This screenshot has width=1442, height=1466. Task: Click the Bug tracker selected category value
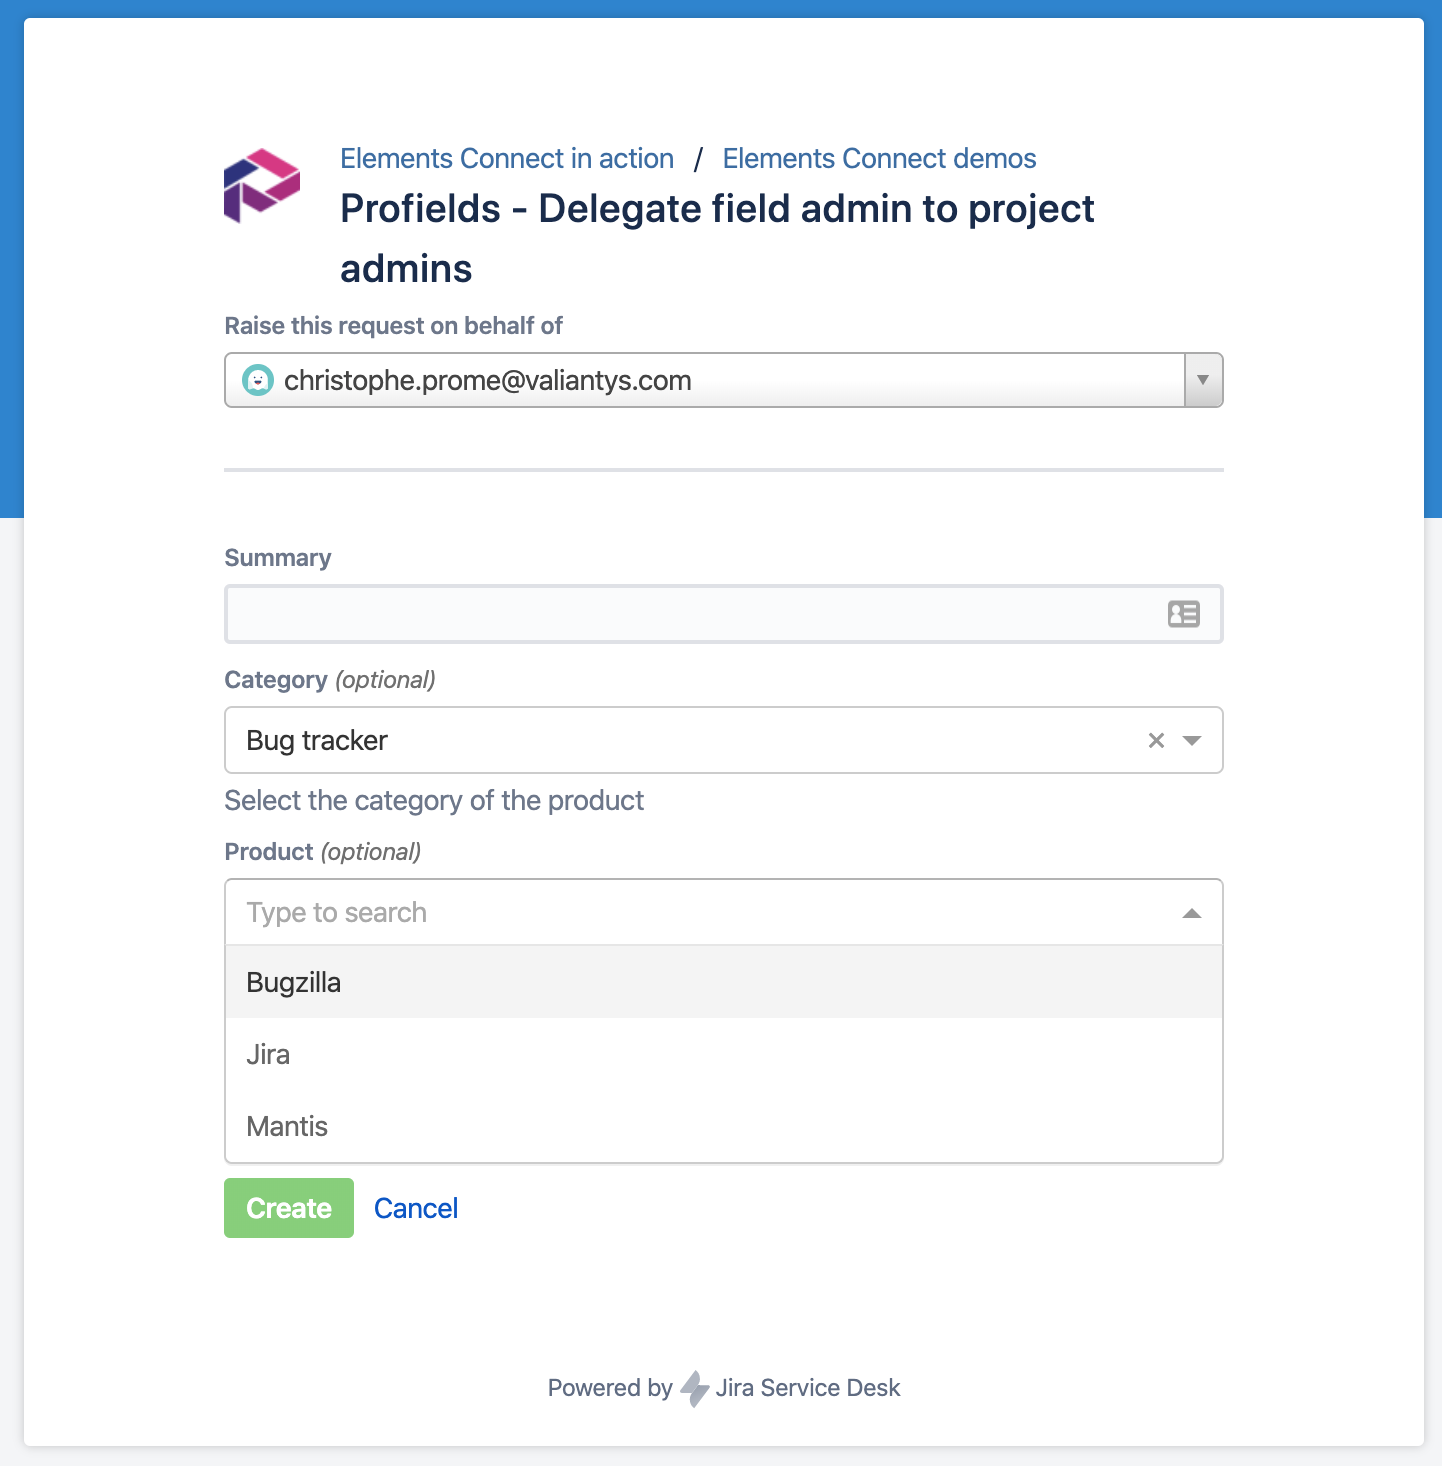pos(317,740)
